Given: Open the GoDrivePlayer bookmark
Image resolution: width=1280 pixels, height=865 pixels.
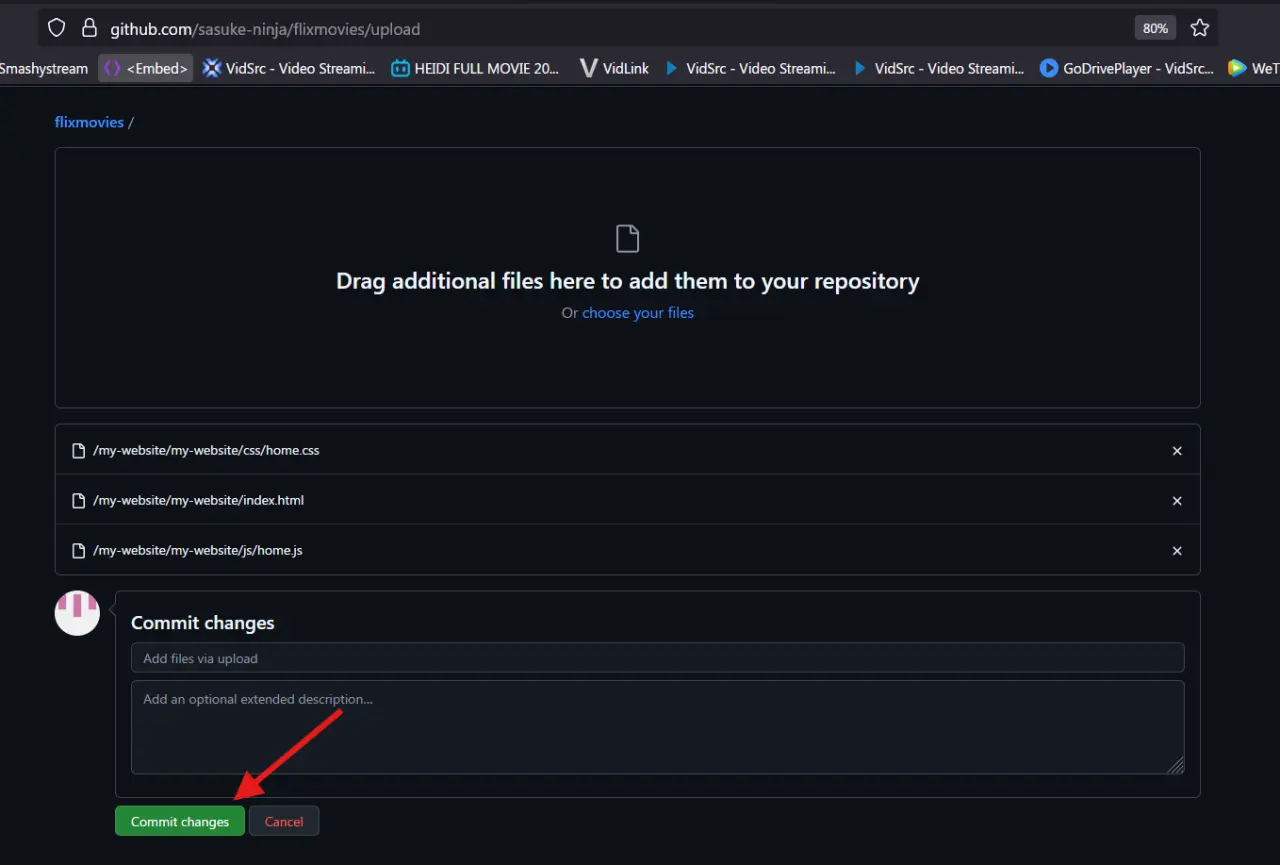Looking at the screenshot, I should (1127, 68).
